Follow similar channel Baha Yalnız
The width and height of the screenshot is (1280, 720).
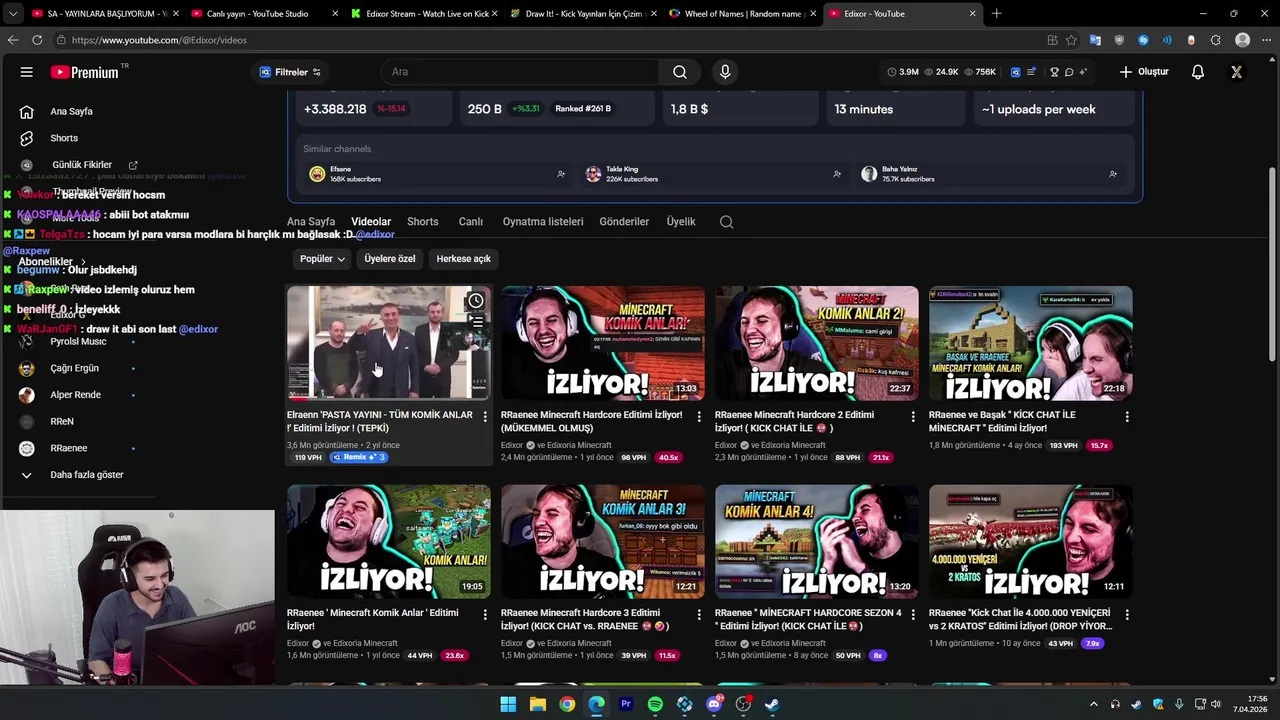coord(1113,174)
